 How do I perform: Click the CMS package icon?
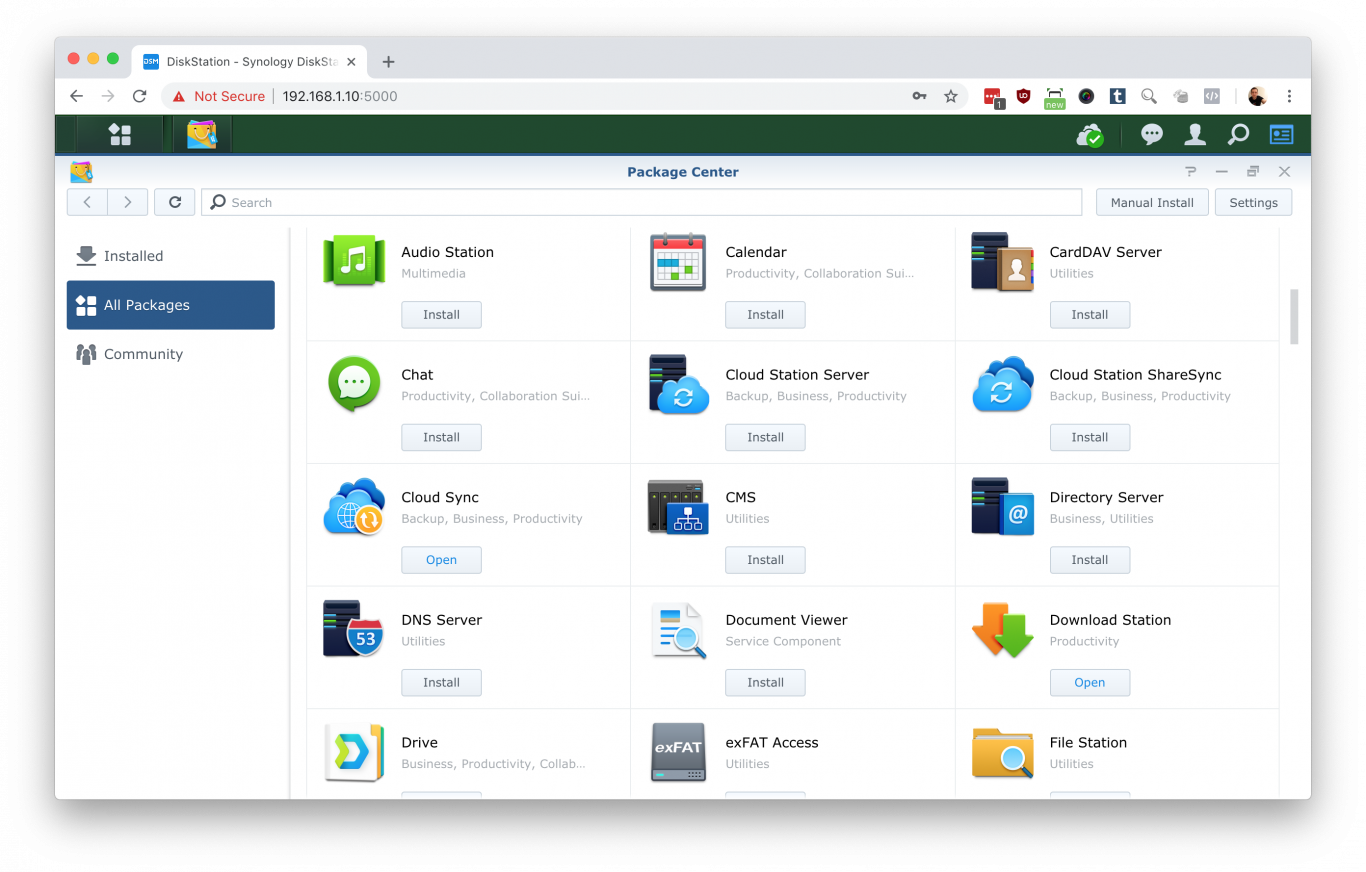click(x=678, y=507)
